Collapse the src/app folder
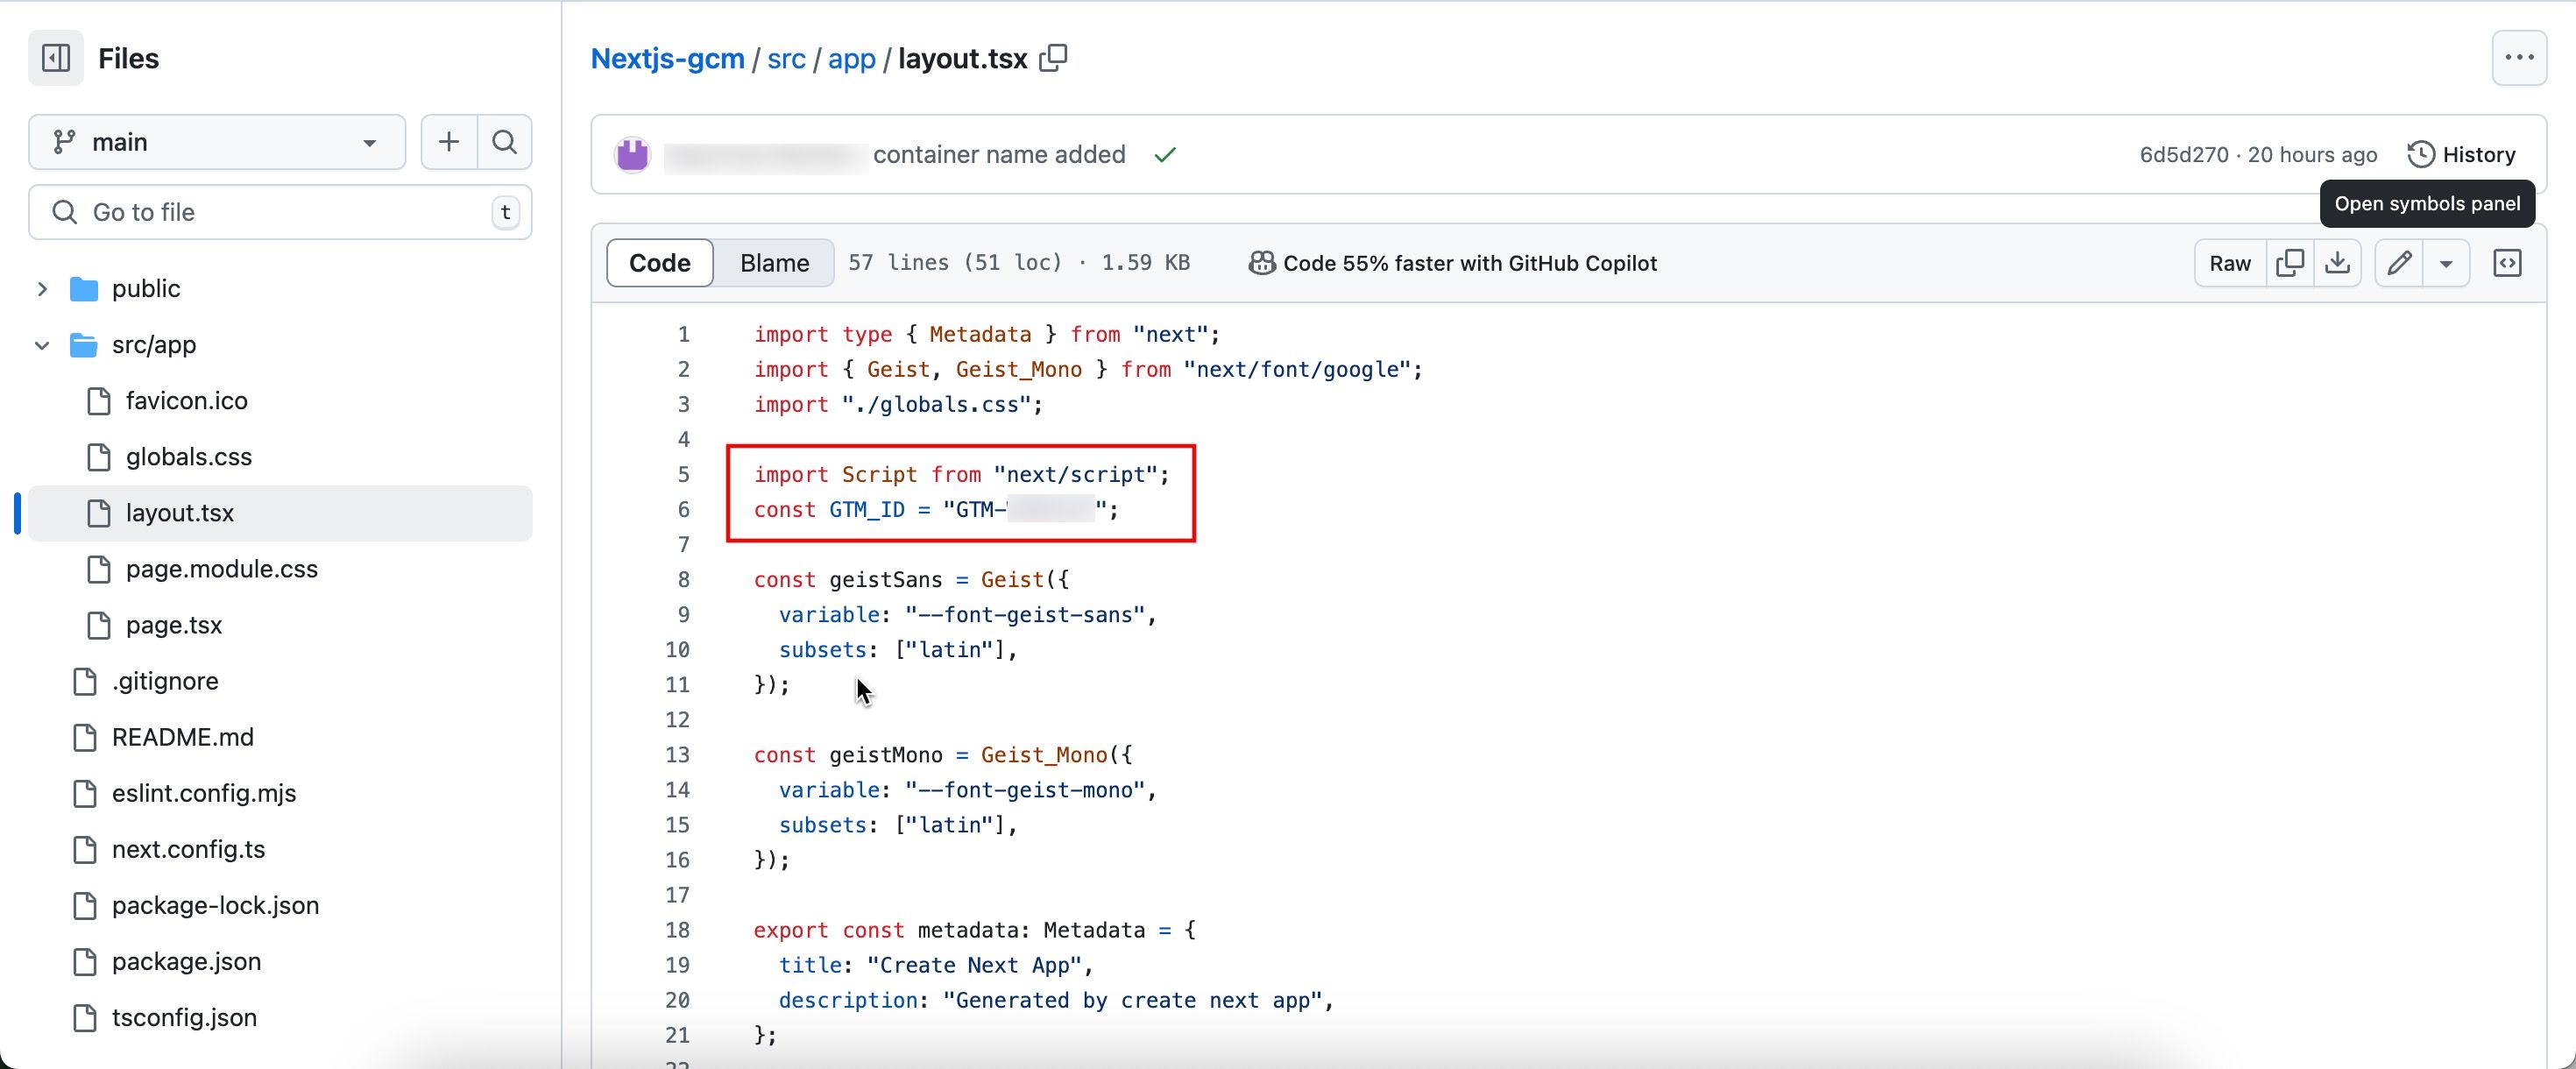2576x1069 pixels. click(42, 345)
